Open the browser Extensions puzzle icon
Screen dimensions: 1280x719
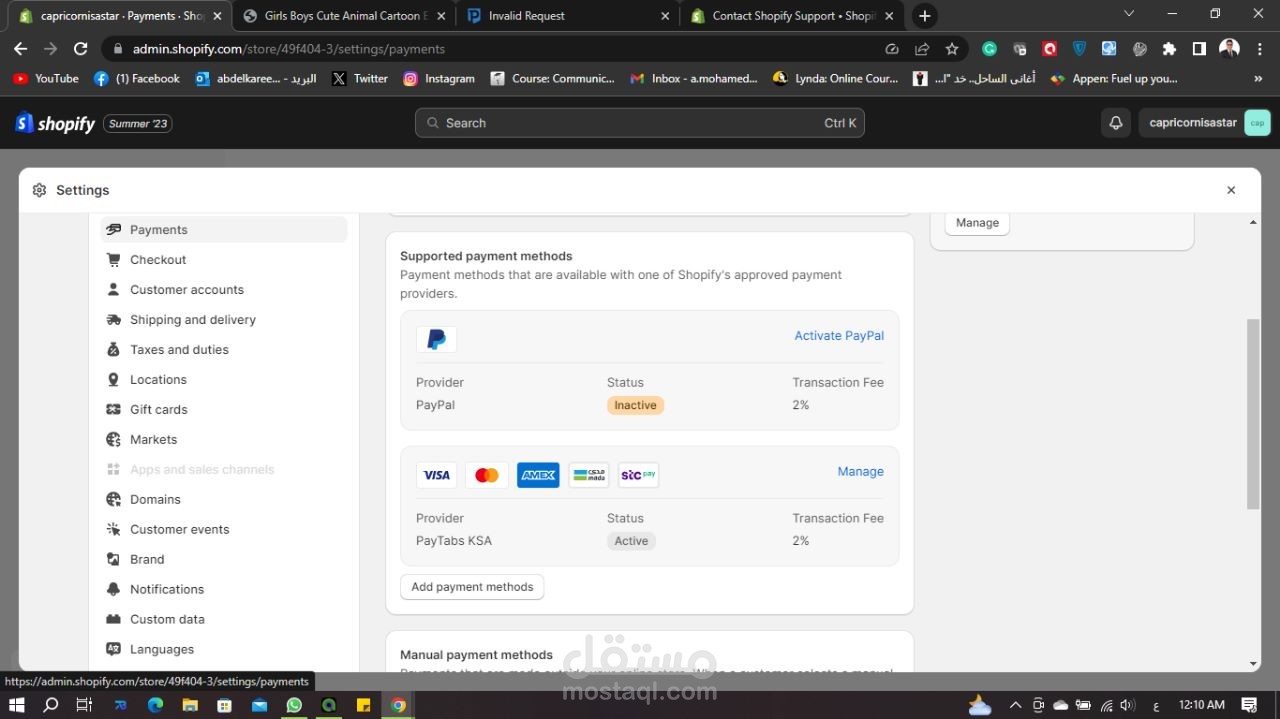[x=1169, y=49]
